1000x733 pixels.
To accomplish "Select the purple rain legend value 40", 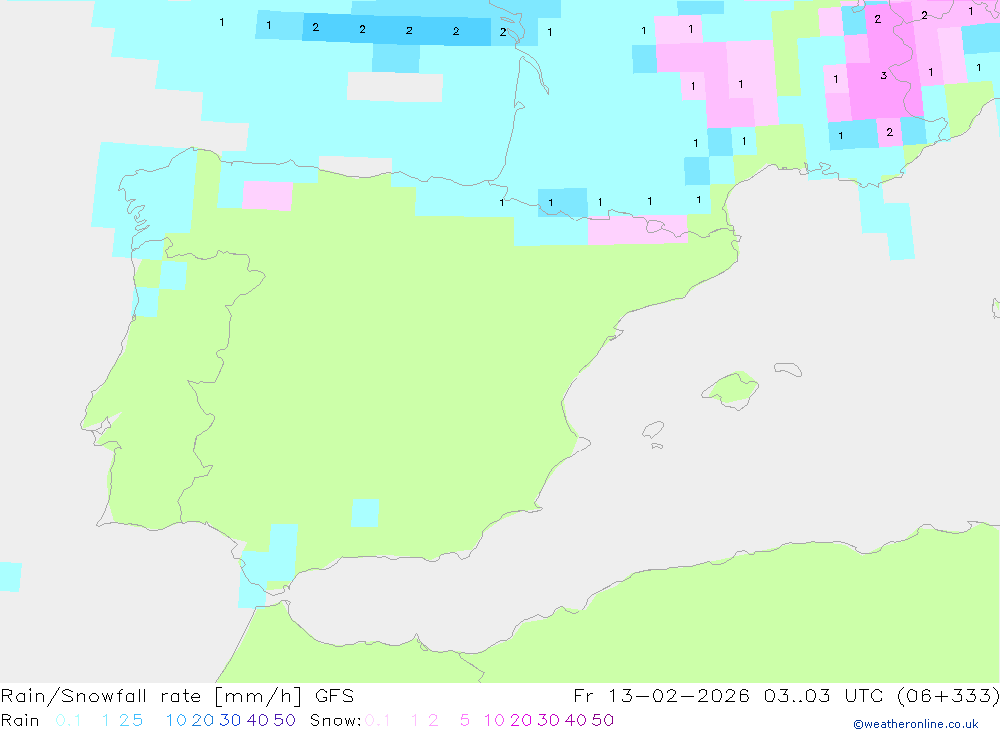I will (x=258, y=720).
